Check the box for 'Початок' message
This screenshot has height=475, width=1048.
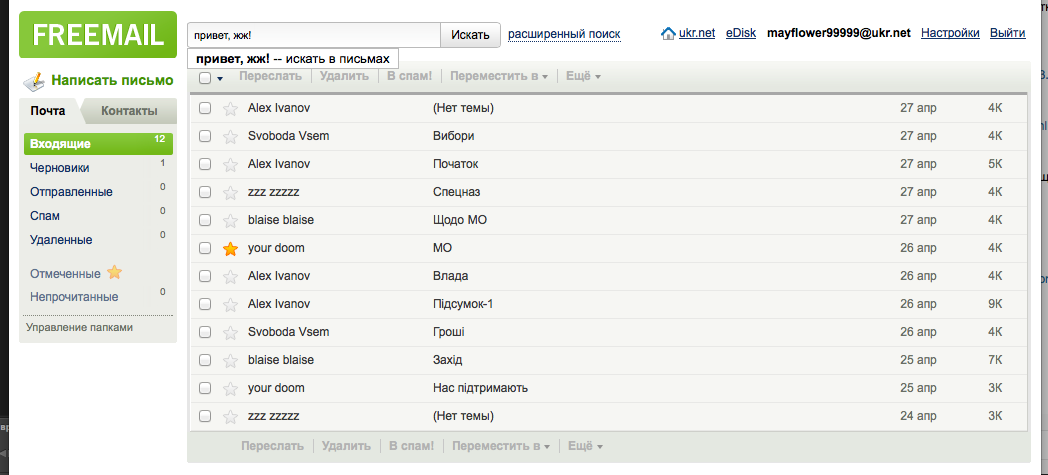205,164
